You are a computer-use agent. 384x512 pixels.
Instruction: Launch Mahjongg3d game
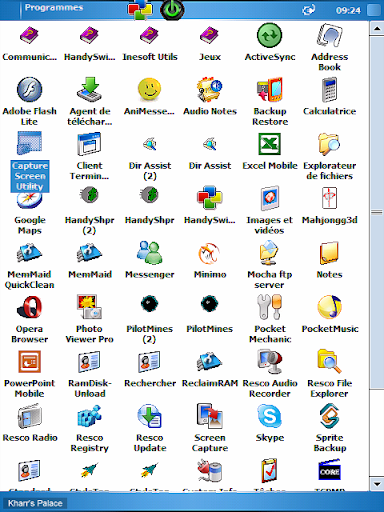click(329, 198)
